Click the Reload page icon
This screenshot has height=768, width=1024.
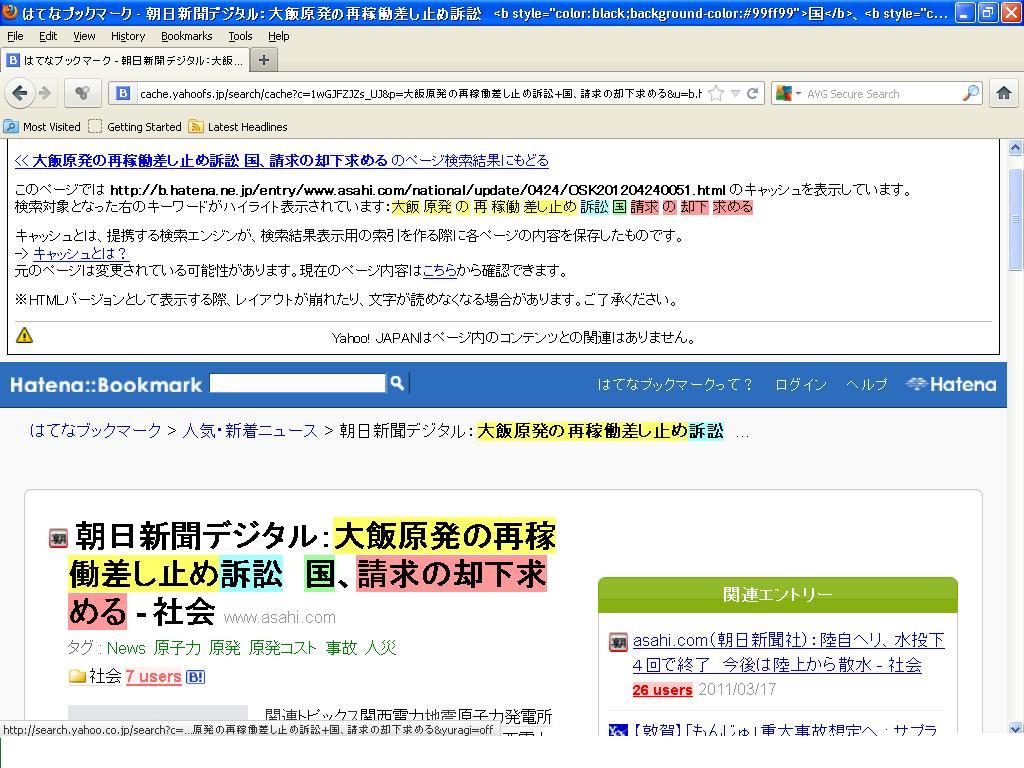[x=752, y=93]
